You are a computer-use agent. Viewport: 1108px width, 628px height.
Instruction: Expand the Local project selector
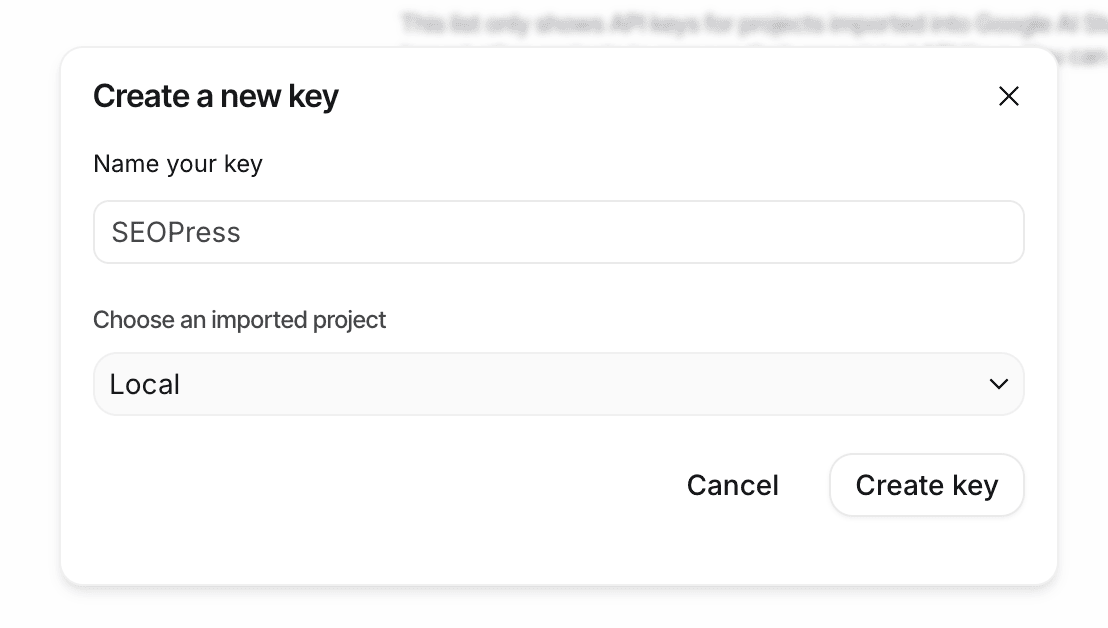click(x=558, y=384)
